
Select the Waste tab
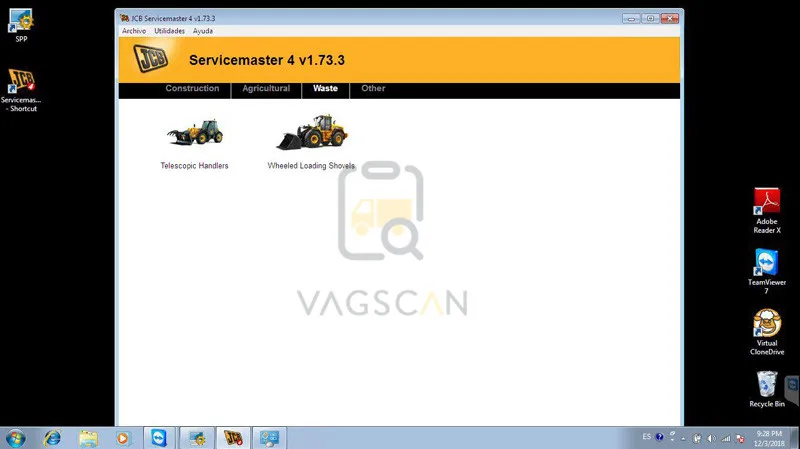click(326, 88)
